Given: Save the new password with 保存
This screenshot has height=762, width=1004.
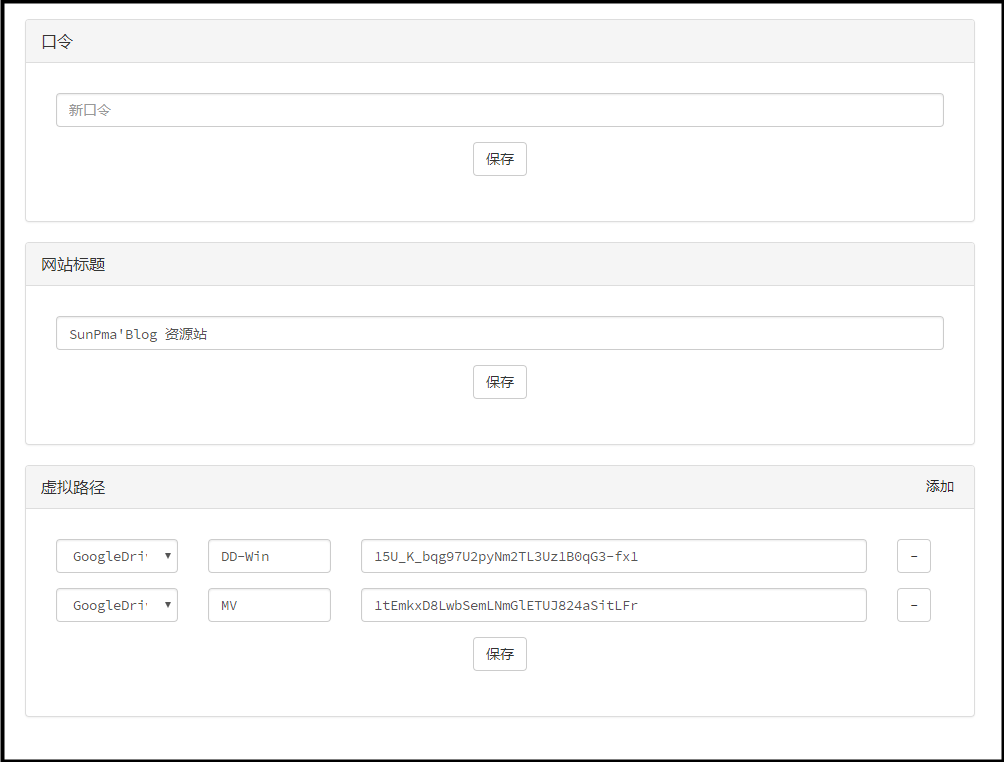Looking at the screenshot, I should click(499, 159).
